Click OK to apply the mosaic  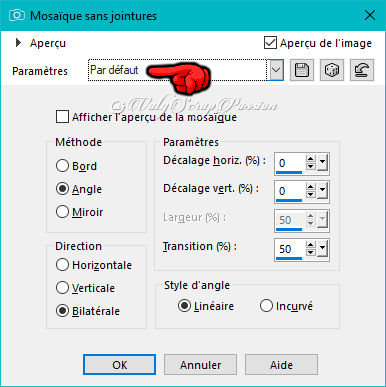119,365
